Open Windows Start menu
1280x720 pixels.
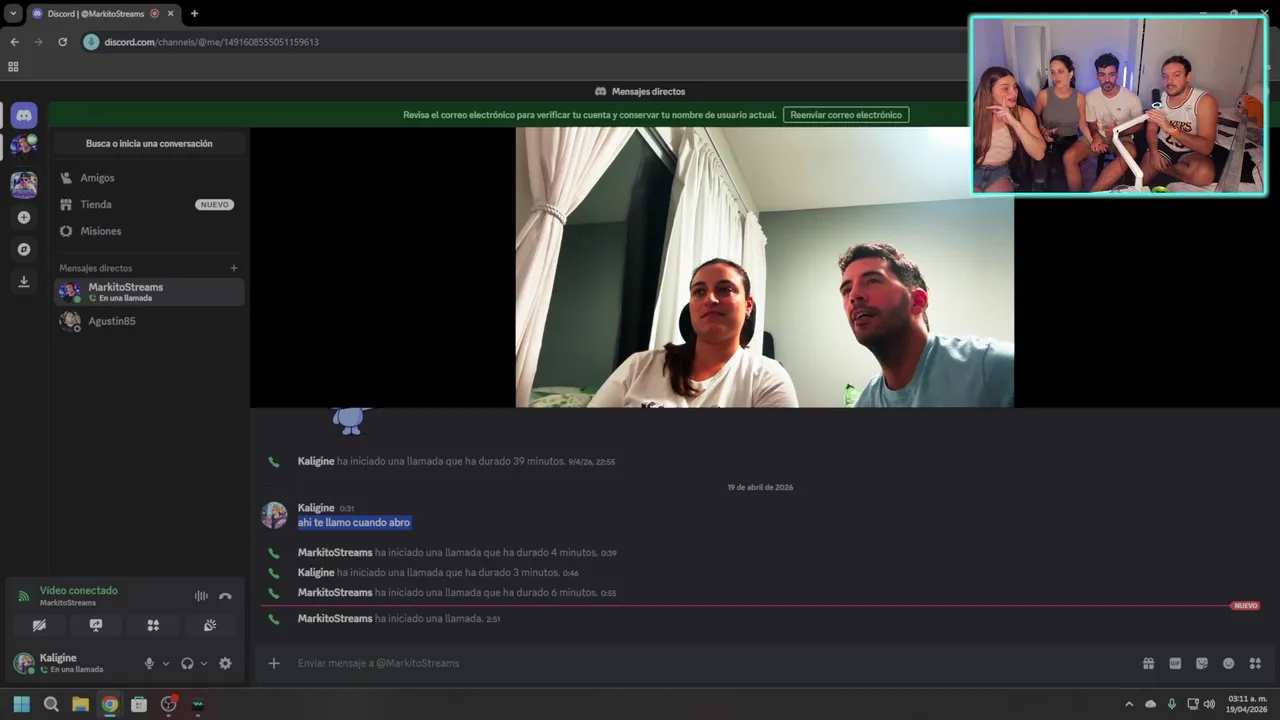pos(21,704)
